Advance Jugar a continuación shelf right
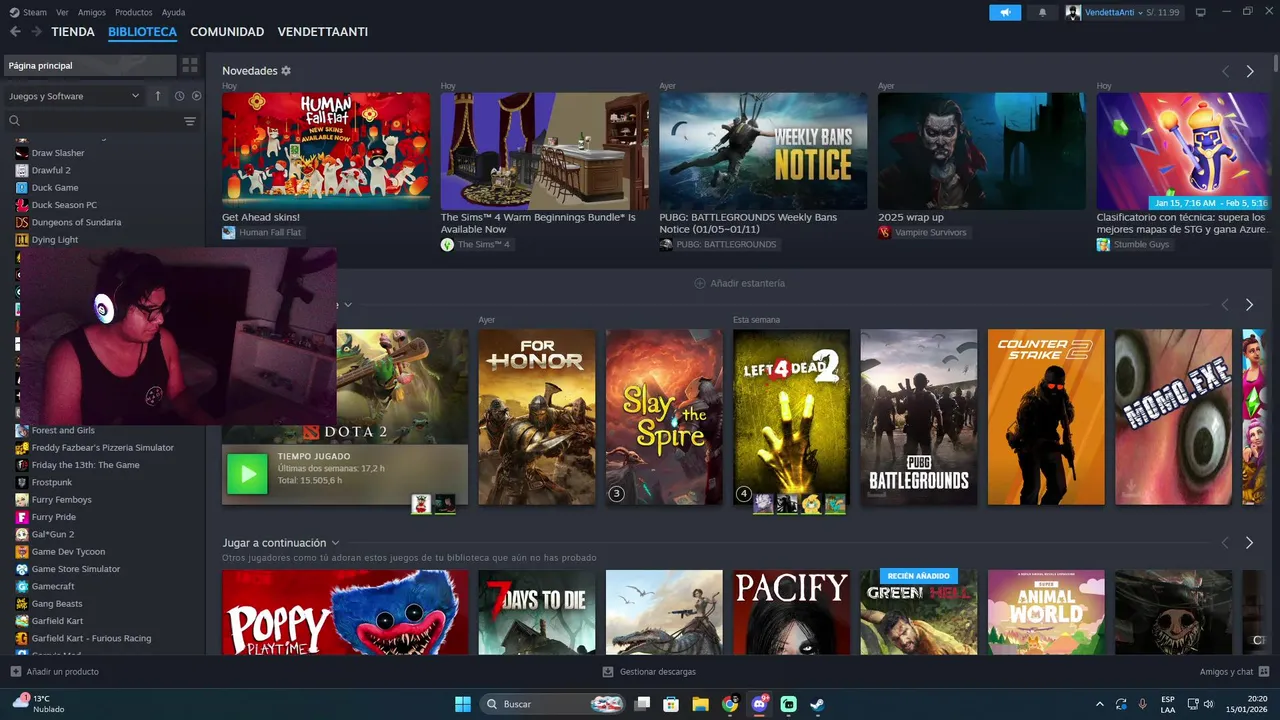1280x720 pixels. [1249, 543]
